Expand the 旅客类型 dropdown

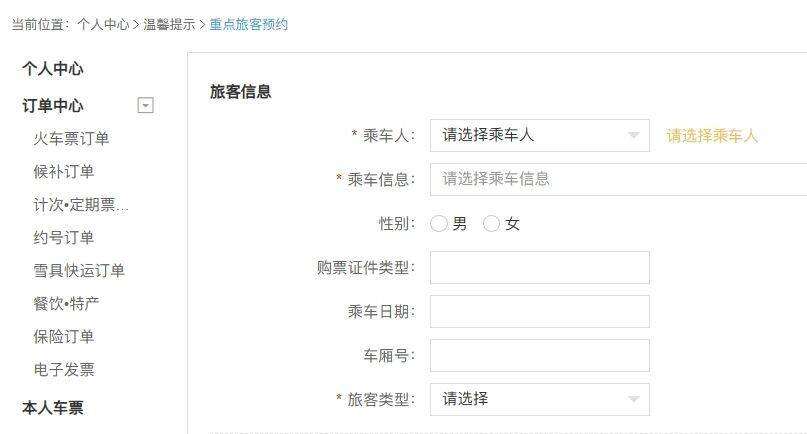tap(539, 399)
